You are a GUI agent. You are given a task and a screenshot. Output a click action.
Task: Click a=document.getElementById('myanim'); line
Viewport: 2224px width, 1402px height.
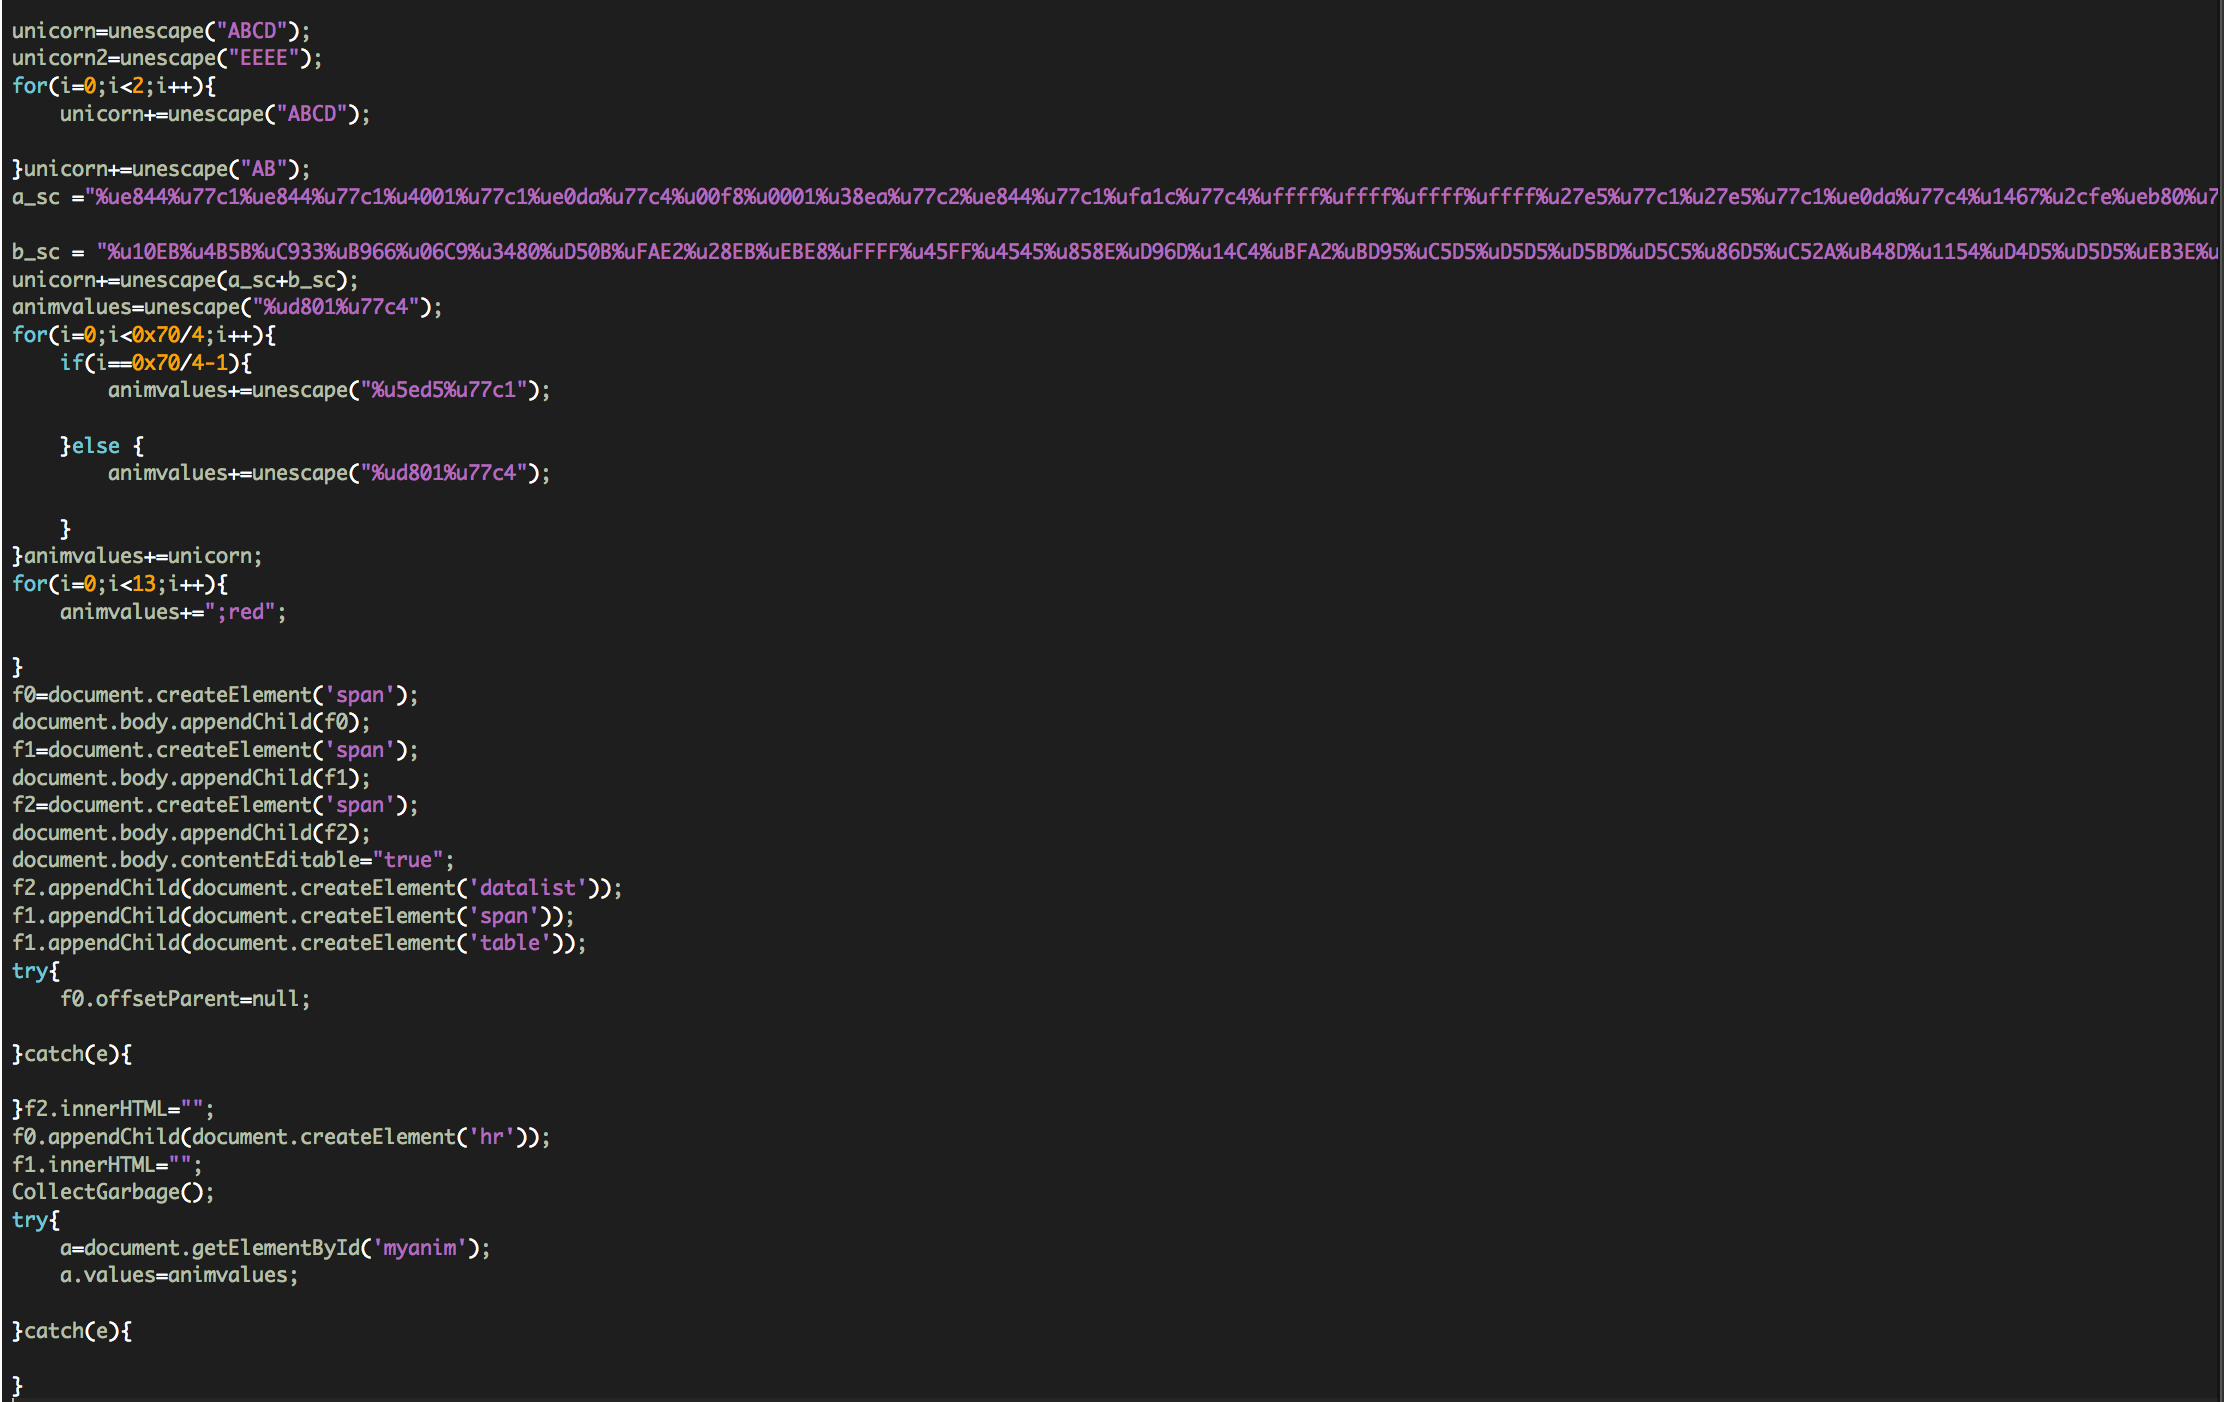275,1248
